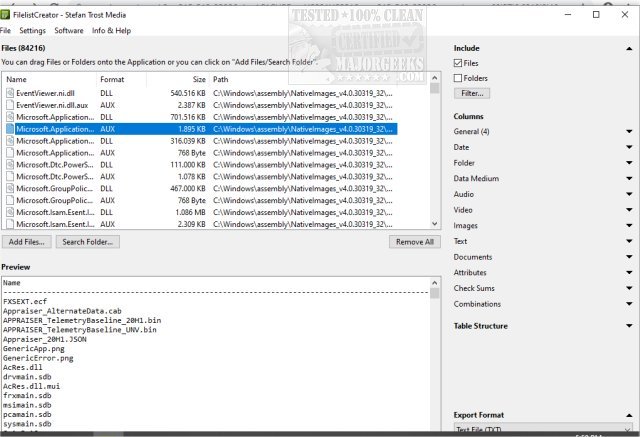
Task: Click the 540.516 KB size cell
Action: click(188, 93)
